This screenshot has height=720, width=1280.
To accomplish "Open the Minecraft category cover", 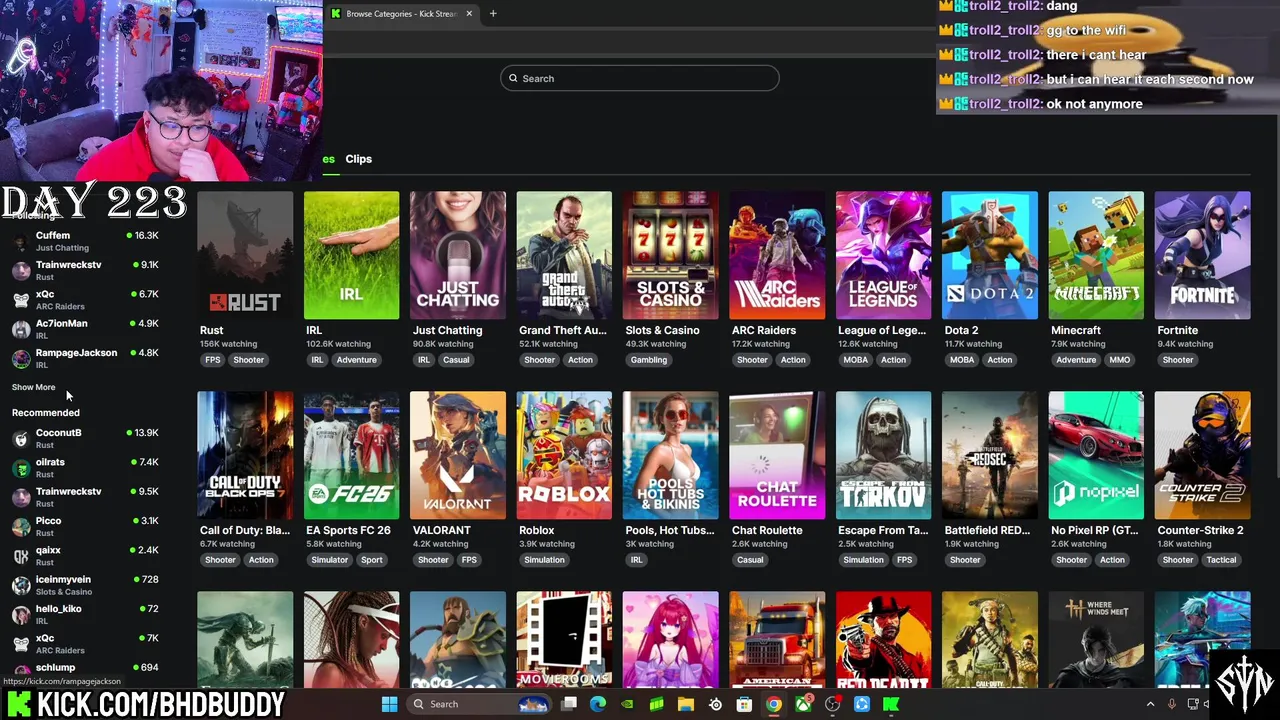I will [1096, 255].
